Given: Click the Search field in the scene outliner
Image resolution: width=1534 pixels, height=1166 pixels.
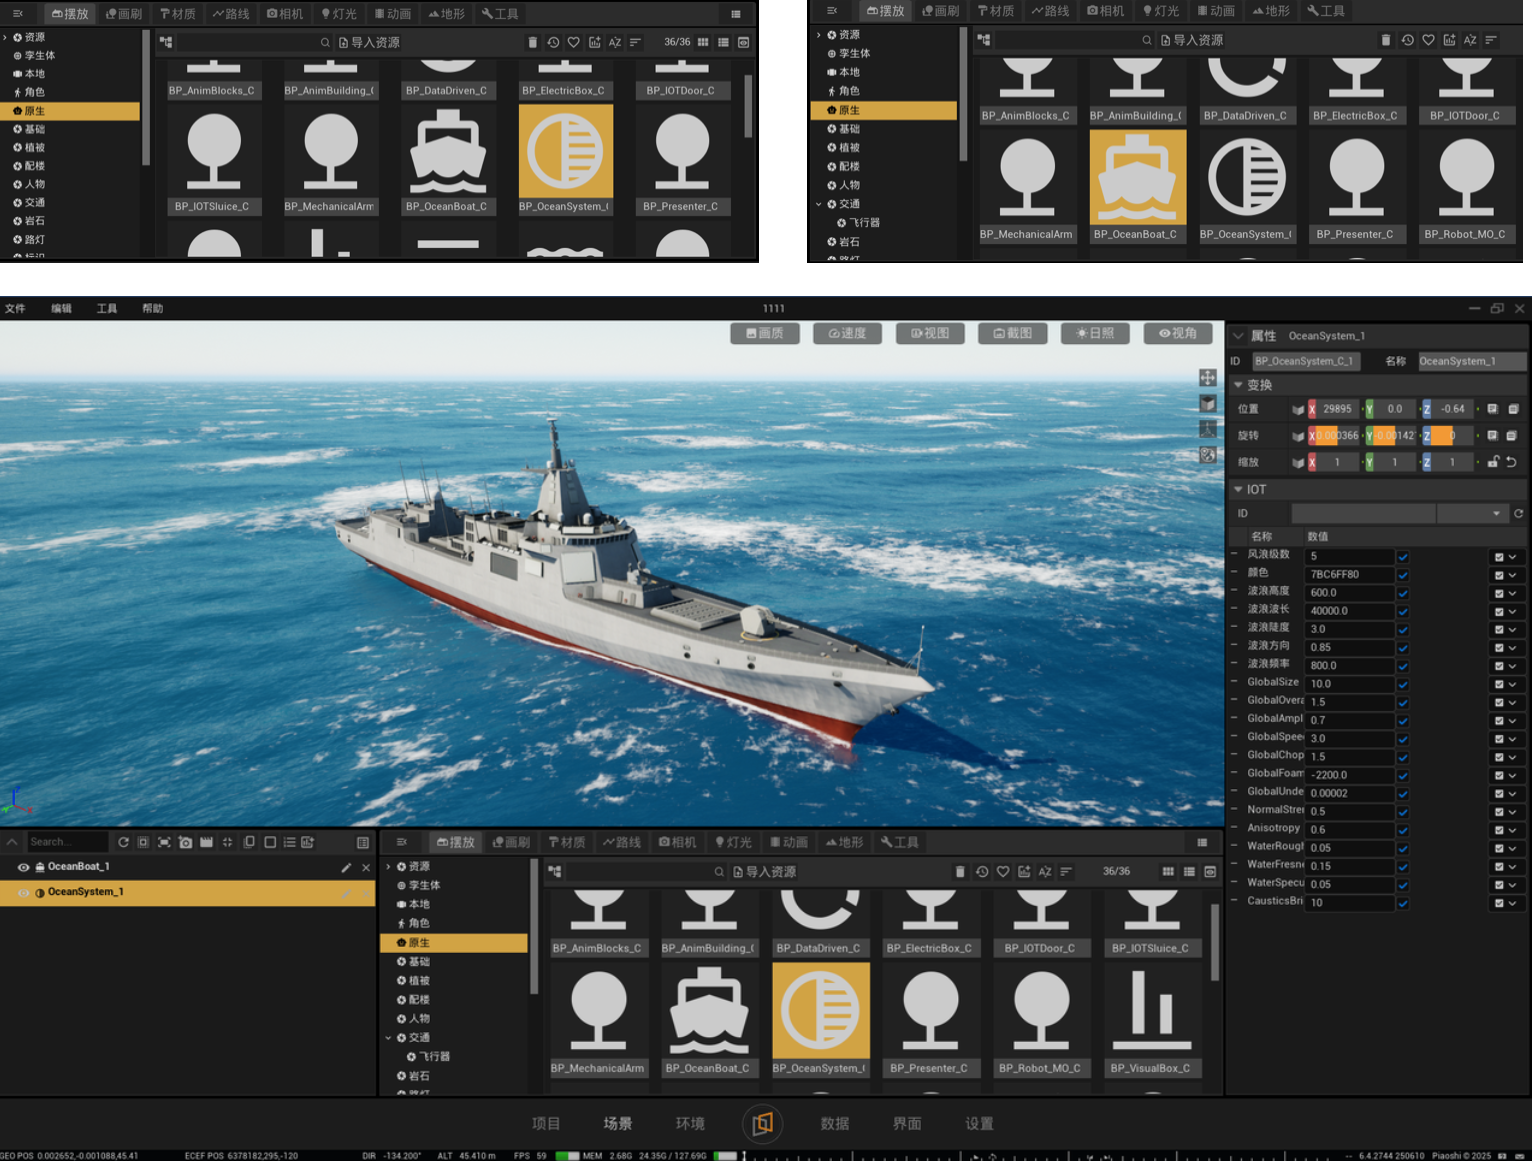Looking at the screenshot, I should coord(67,842).
